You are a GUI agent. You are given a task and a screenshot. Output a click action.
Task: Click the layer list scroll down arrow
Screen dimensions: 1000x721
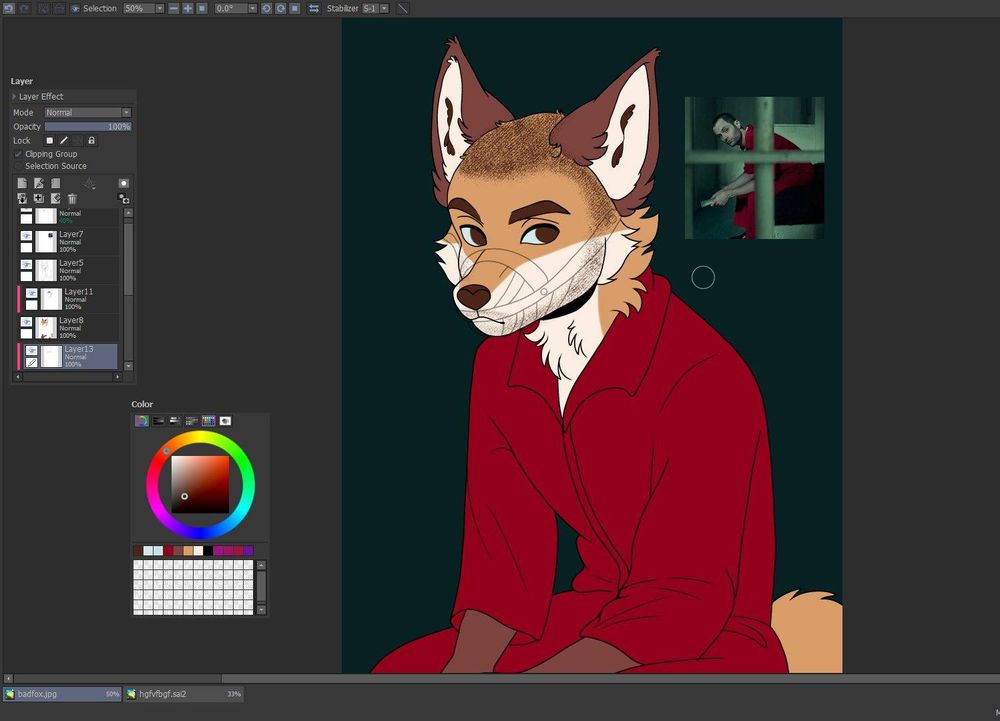(128, 366)
